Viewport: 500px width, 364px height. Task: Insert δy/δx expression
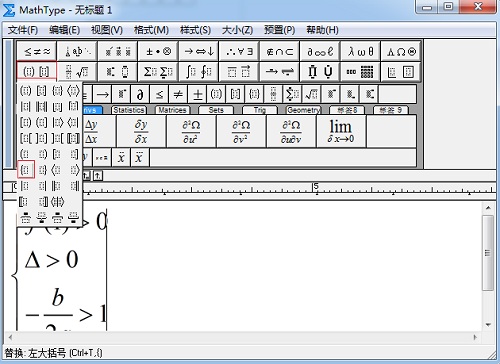(141, 131)
